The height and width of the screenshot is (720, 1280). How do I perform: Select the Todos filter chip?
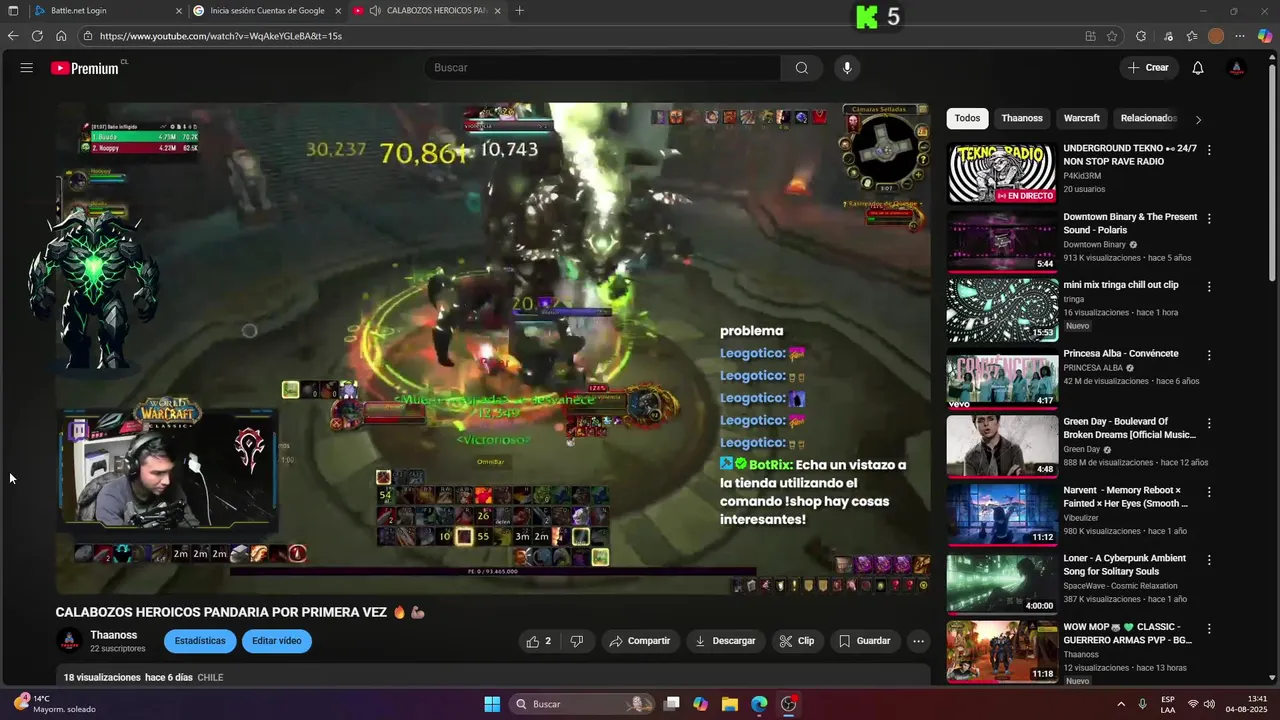[x=967, y=118]
